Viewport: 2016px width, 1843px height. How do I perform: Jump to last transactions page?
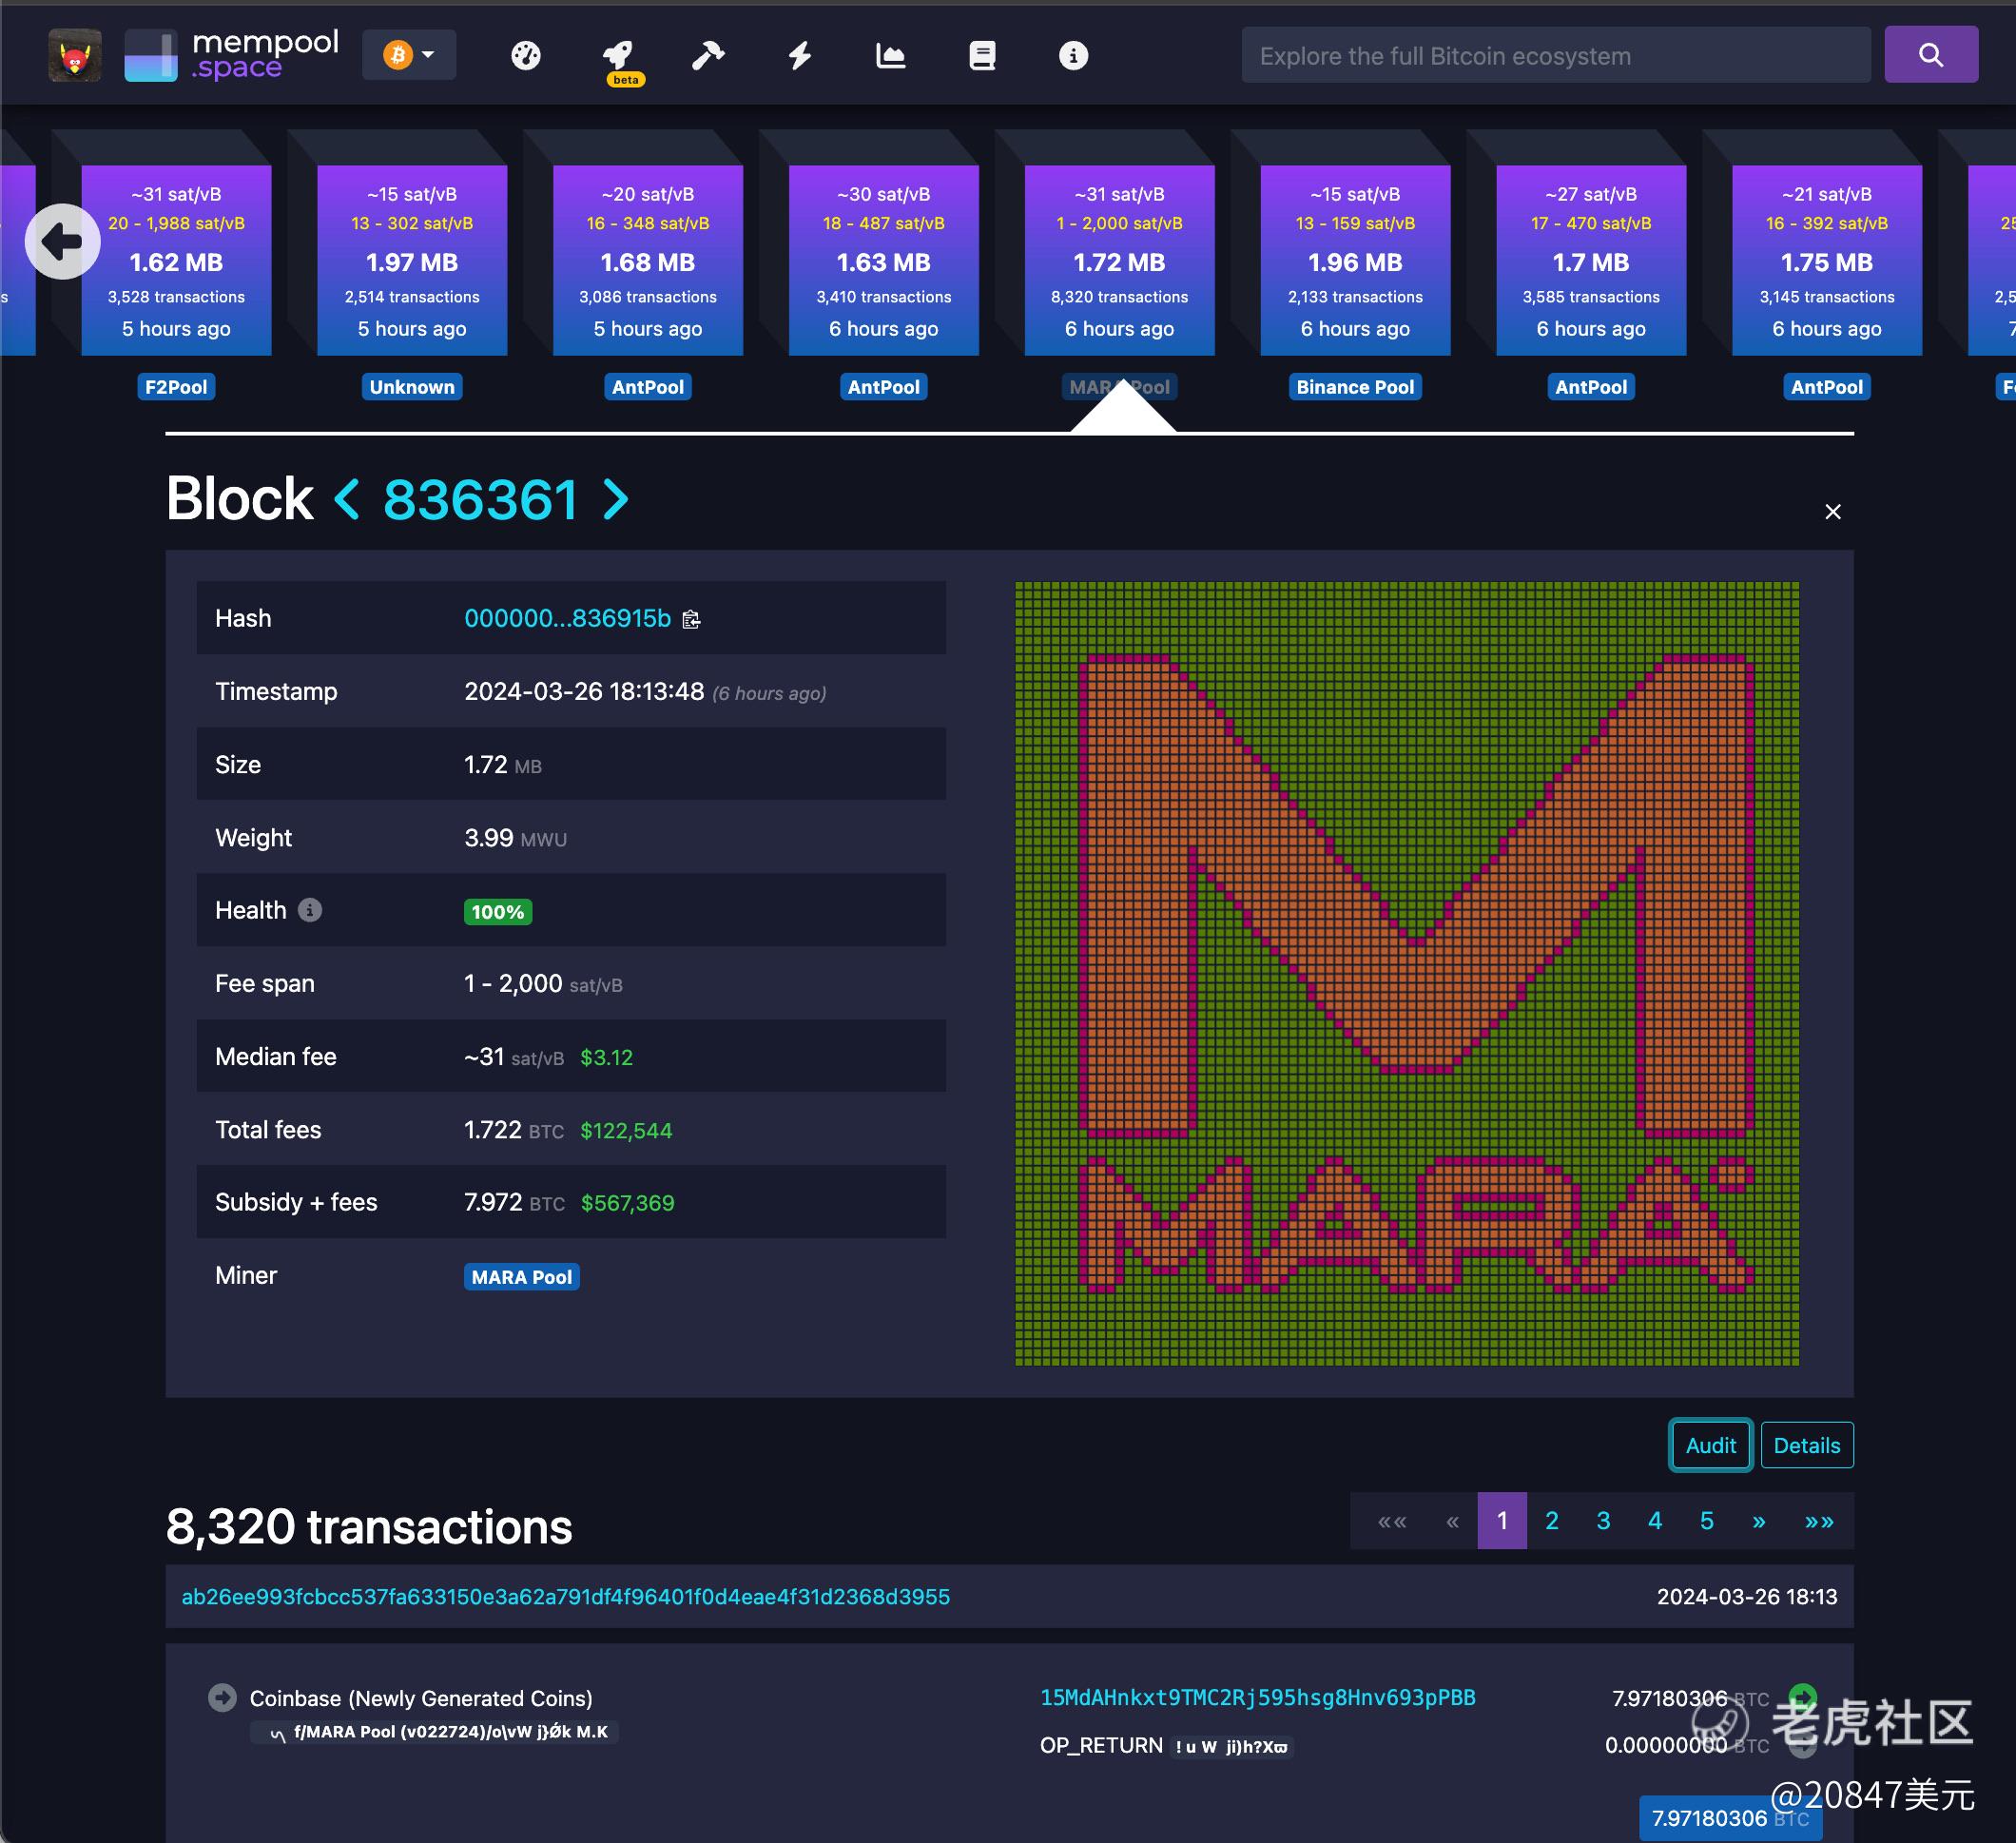coord(1819,1521)
